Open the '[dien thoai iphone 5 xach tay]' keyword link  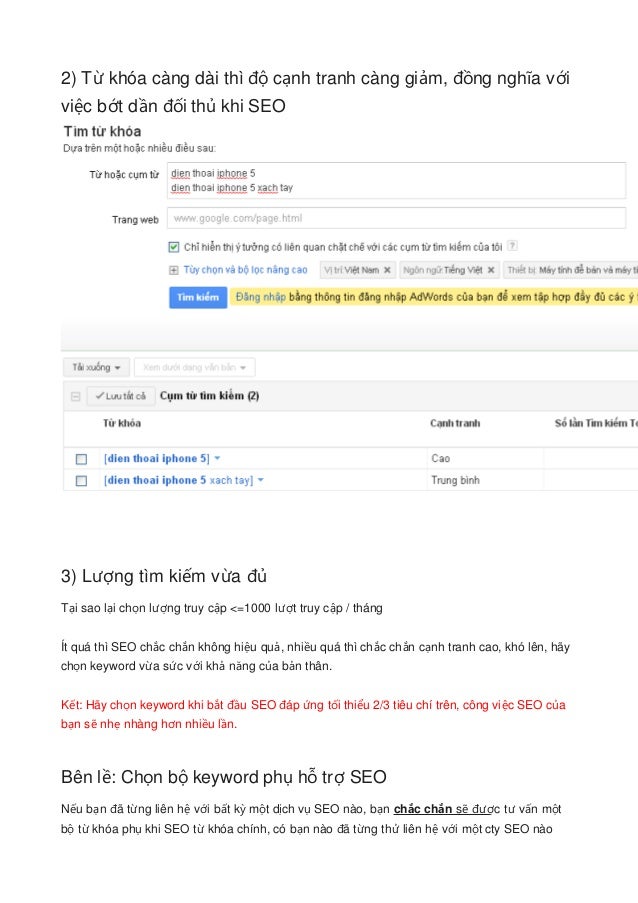pyautogui.click(x=179, y=480)
